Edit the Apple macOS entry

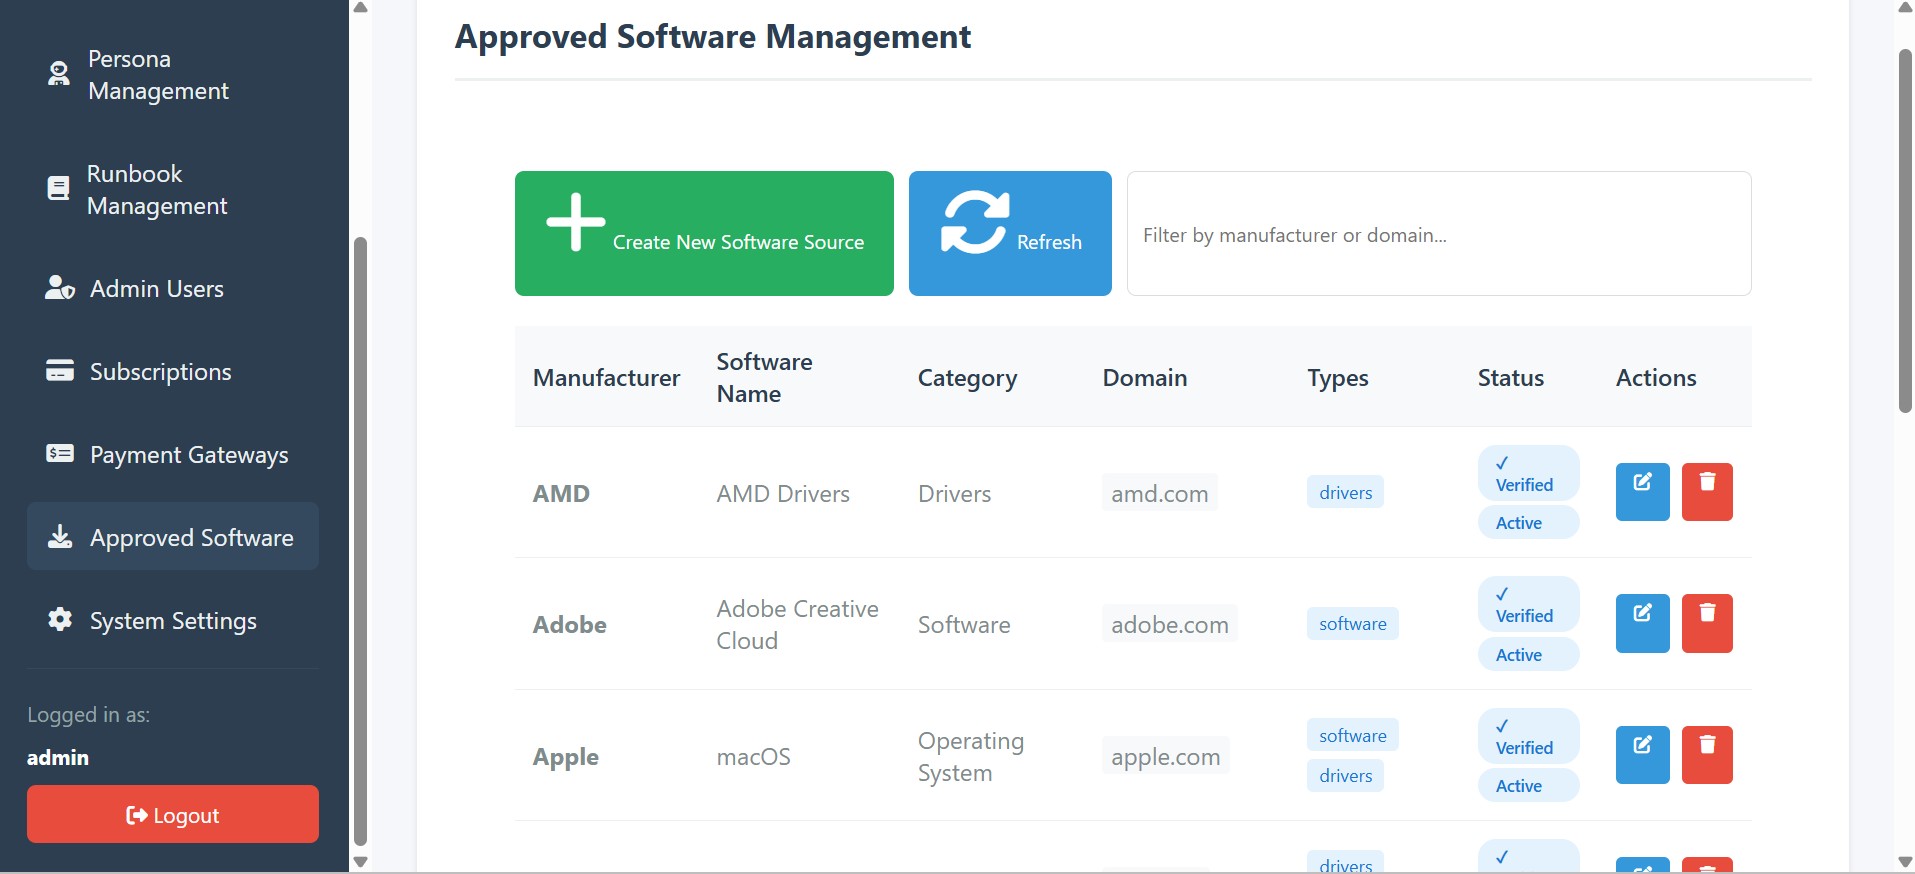coord(1642,755)
